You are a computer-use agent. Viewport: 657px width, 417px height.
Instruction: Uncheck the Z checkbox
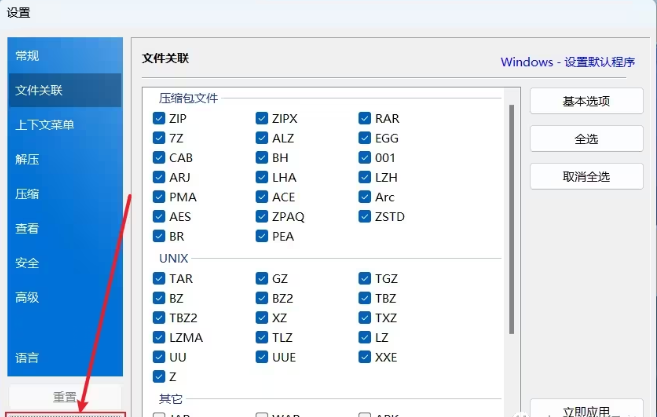(159, 376)
